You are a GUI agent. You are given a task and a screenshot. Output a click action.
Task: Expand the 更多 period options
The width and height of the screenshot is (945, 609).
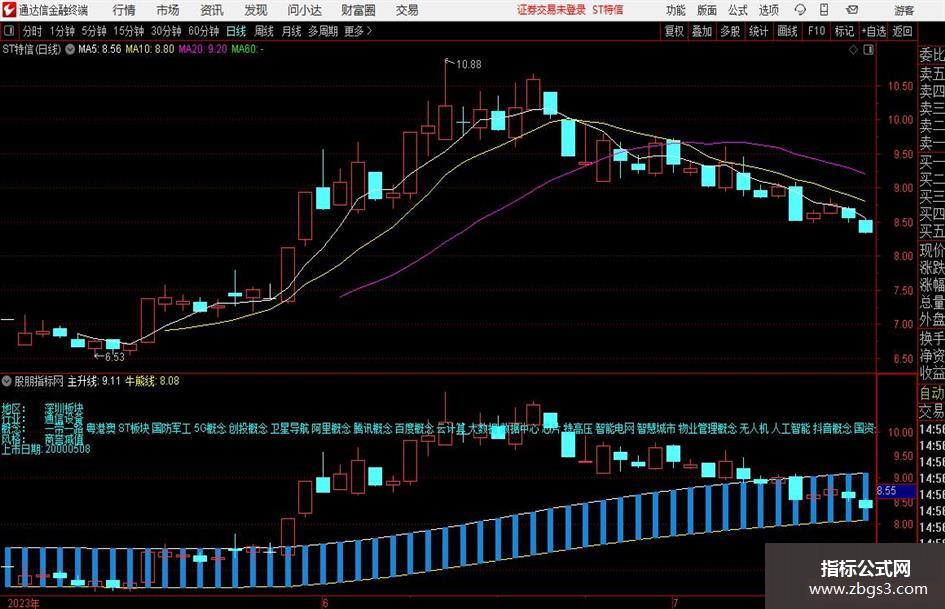click(358, 31)
